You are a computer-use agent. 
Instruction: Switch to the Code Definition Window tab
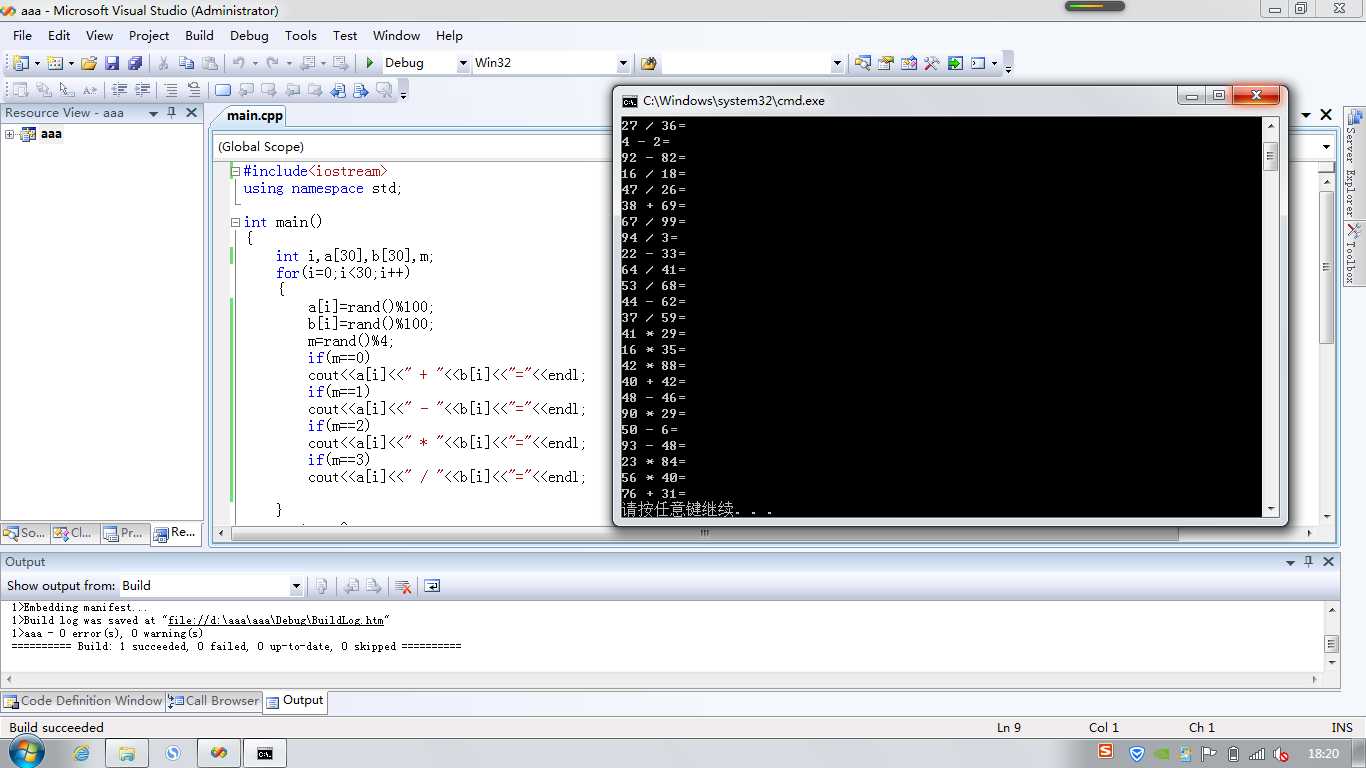click(x=83, y=701)
